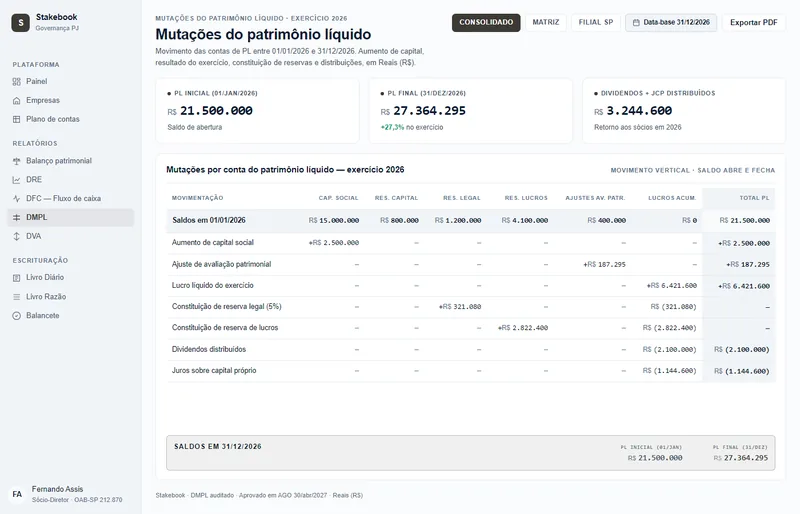The image size is (800, 514).
Task: Select Constituição de reserva legal (5%) row
Action: pyautogui.click(x=470, y=307)
